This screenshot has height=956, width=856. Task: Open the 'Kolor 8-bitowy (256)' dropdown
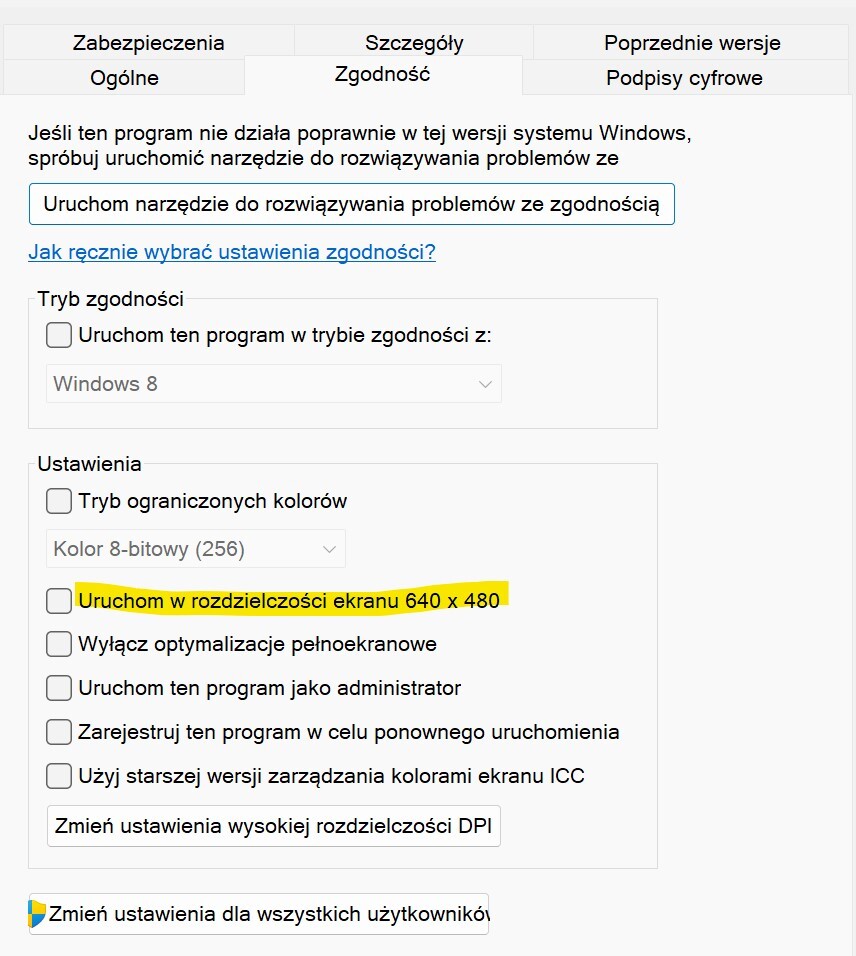click(196, 549)
